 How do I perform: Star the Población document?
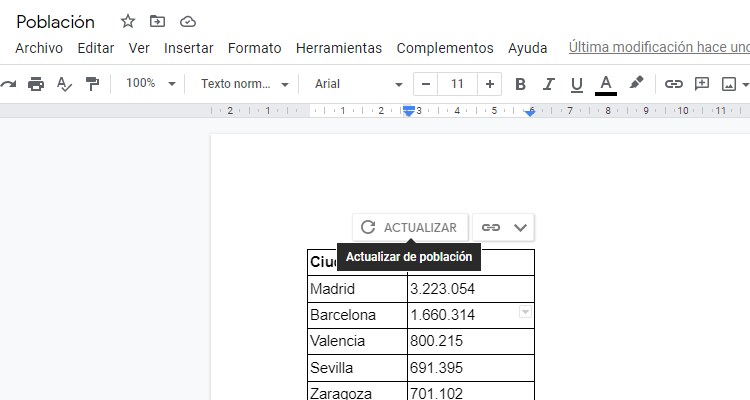pyautogui.click(x=127, y=21)
